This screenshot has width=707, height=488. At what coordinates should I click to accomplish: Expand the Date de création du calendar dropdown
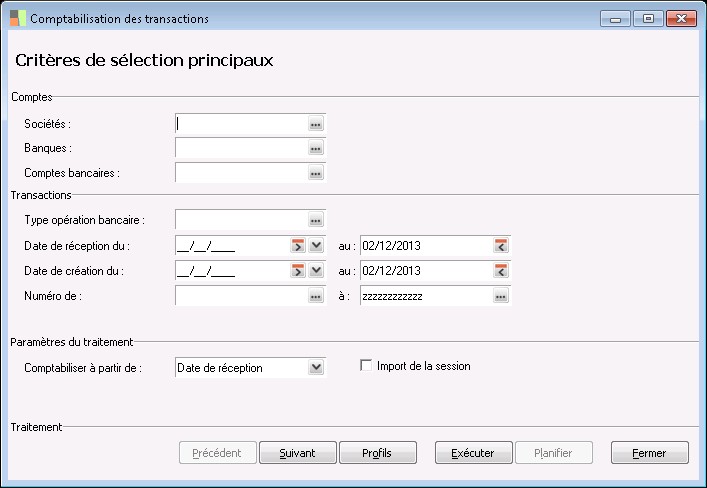click(317, 271)
